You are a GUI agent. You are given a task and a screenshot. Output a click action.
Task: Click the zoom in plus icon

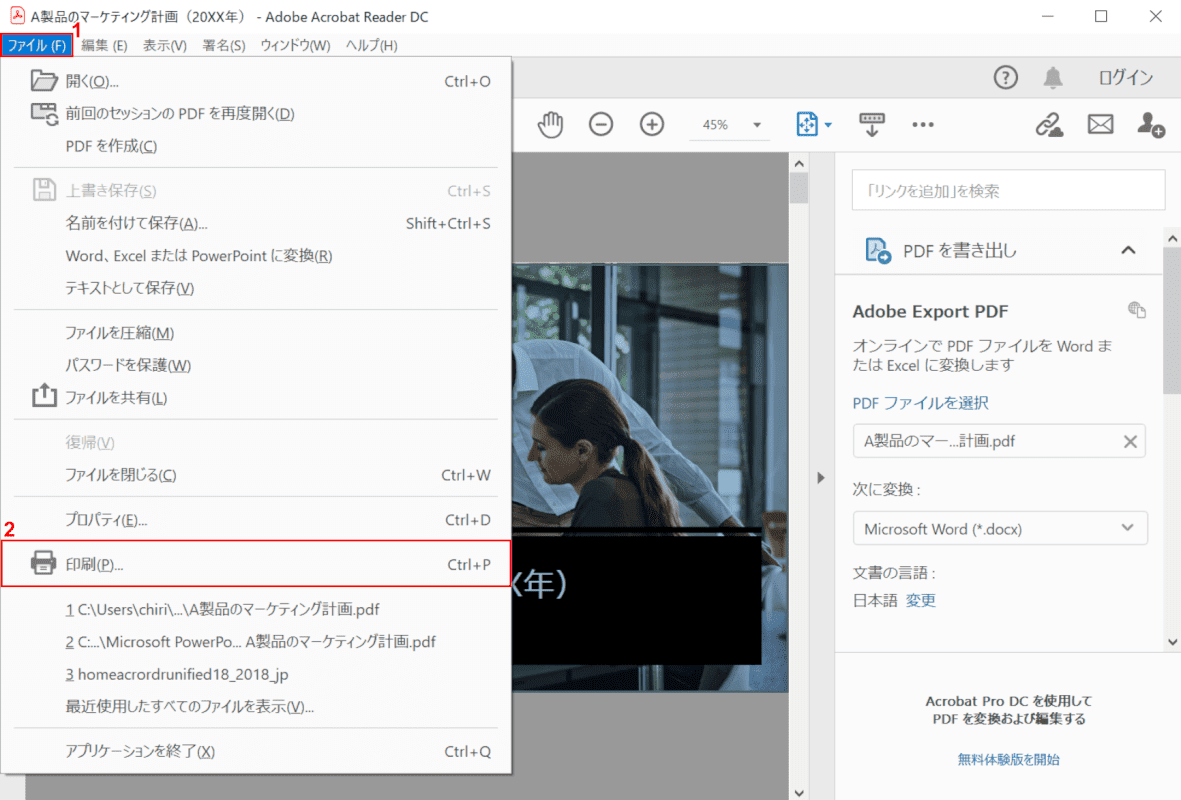[x=652, y=124]
